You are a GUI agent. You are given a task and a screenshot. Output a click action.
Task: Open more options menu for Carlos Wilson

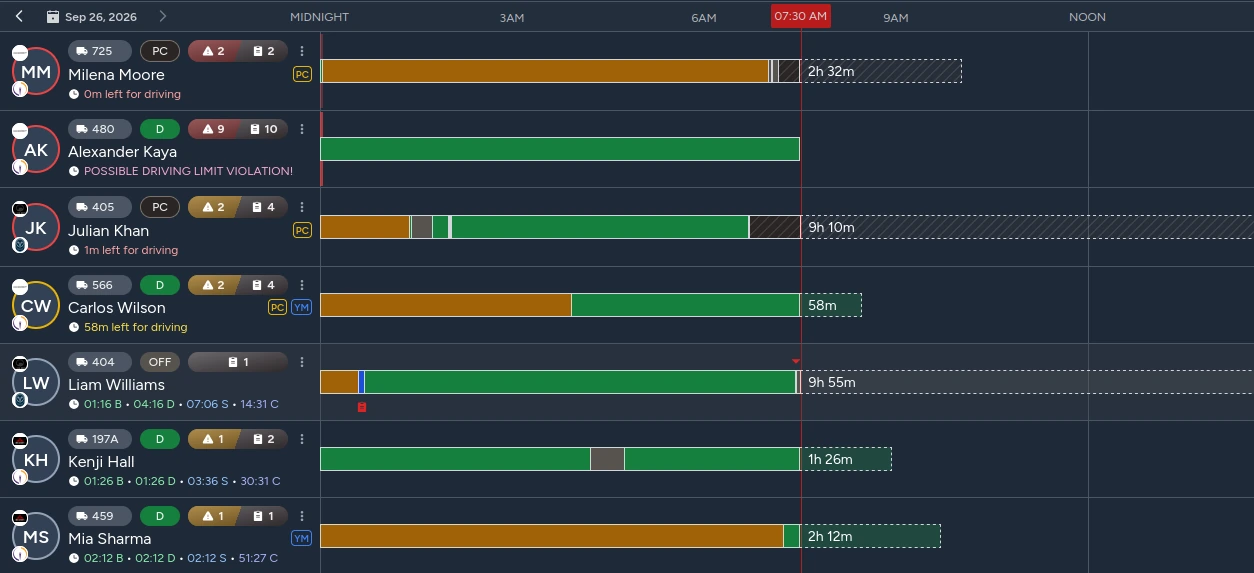point(302,285)
